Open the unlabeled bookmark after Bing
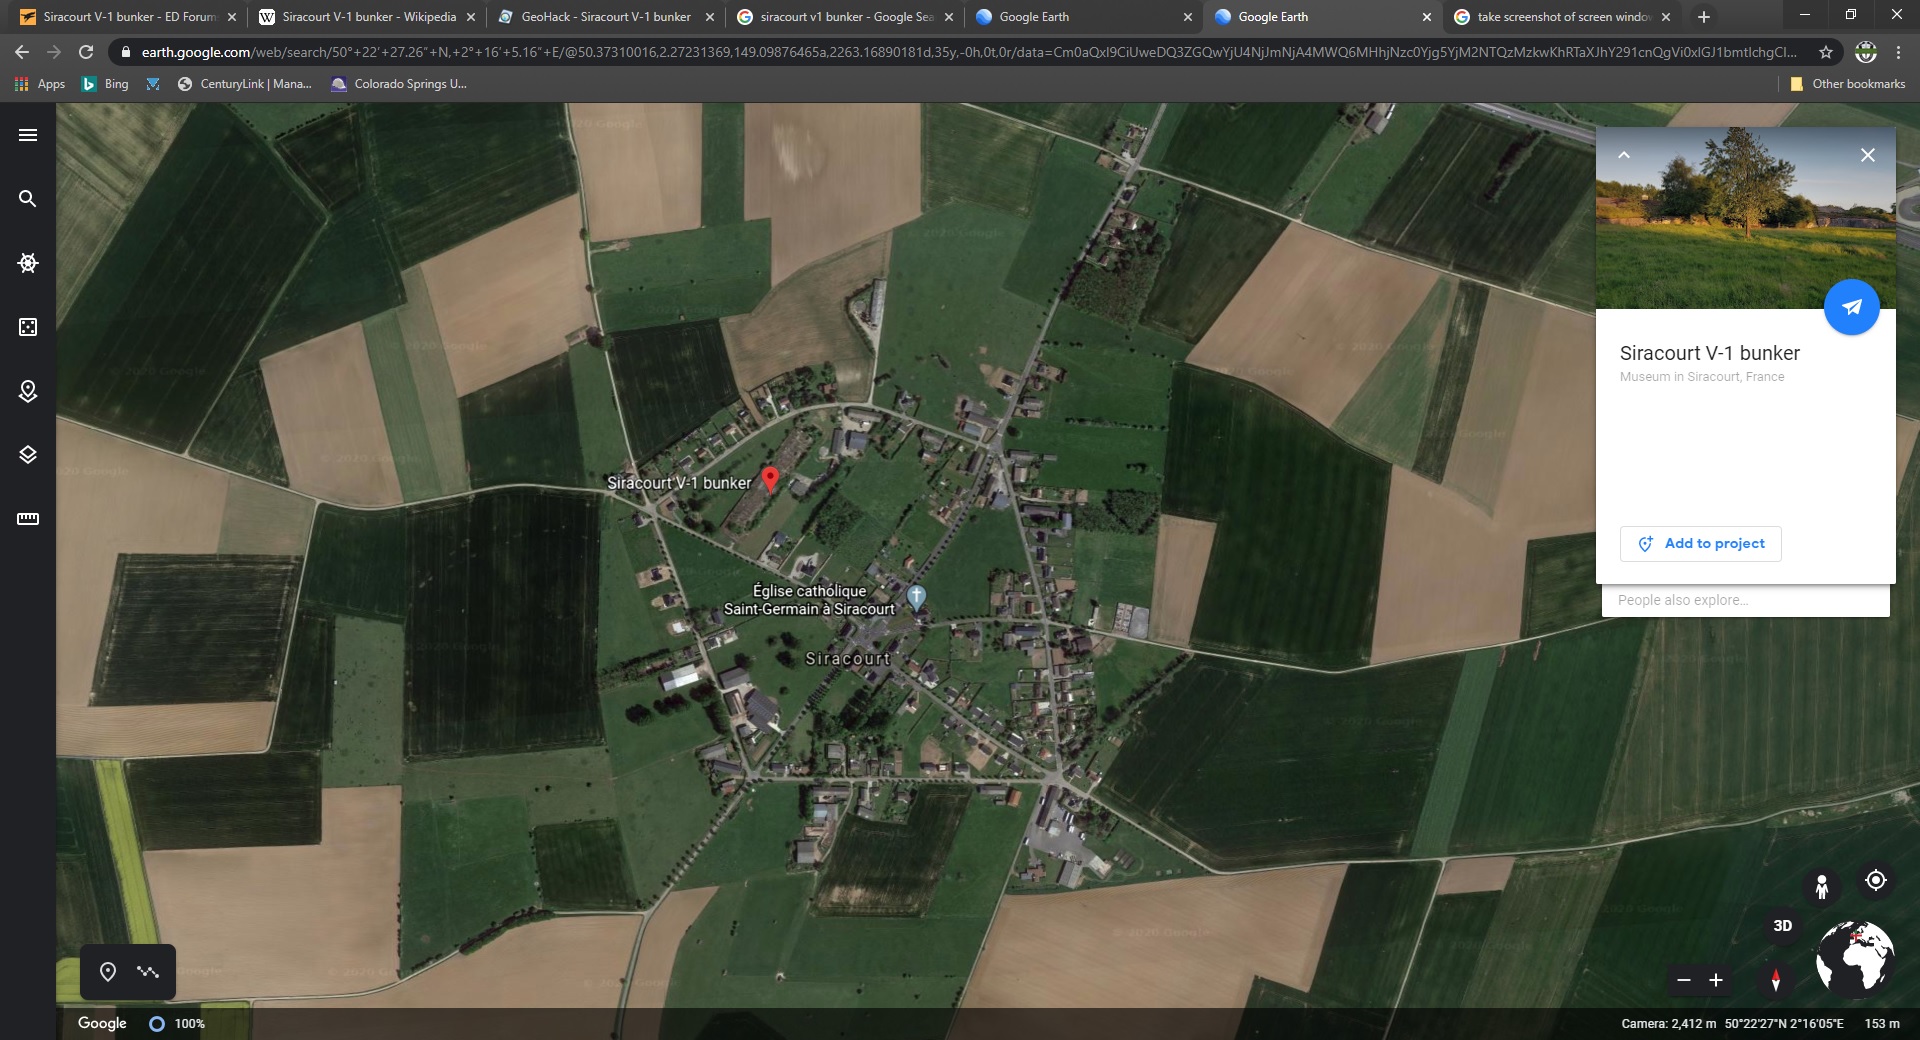 pos(153,84)
